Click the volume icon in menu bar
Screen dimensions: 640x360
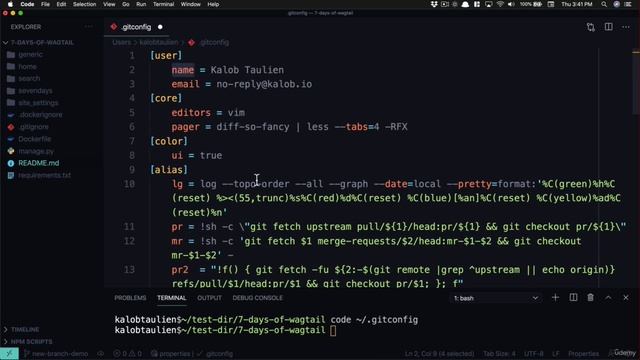[x=511, y=4]
